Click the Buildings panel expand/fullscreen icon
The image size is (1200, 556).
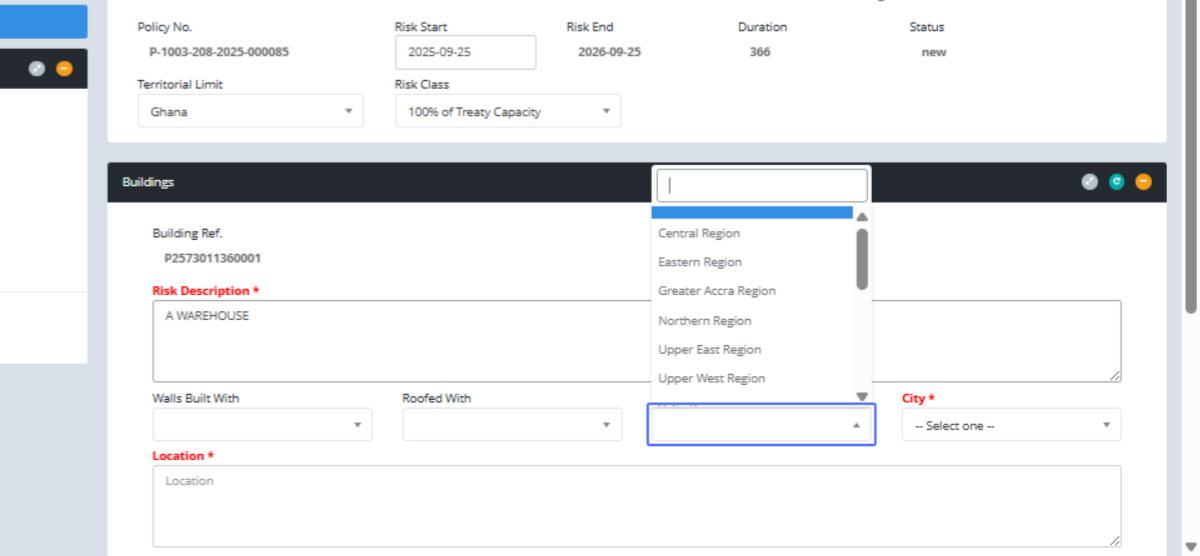click(x=1090, y=182)
